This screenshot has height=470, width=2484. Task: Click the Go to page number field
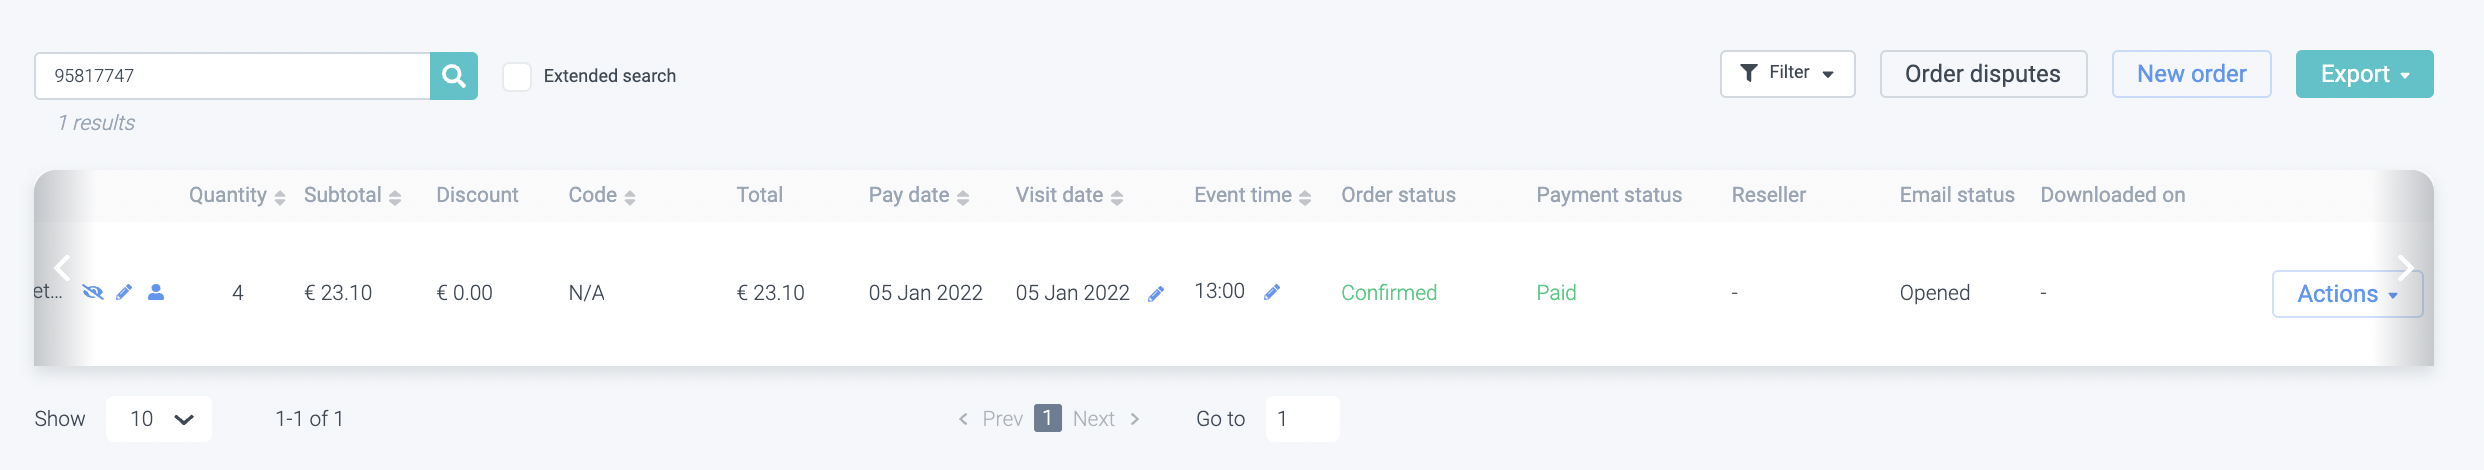point(1301,419)
